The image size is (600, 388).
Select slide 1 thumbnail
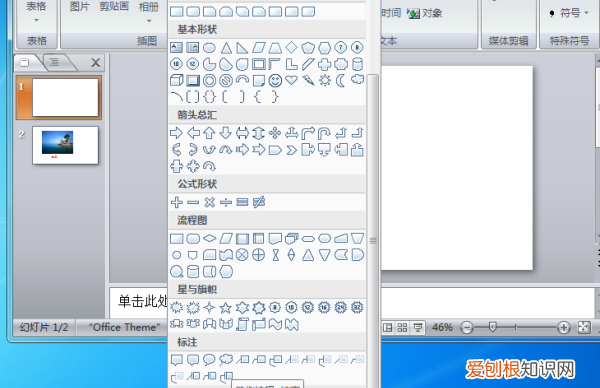pyautogui.click(x=65, y=97)
